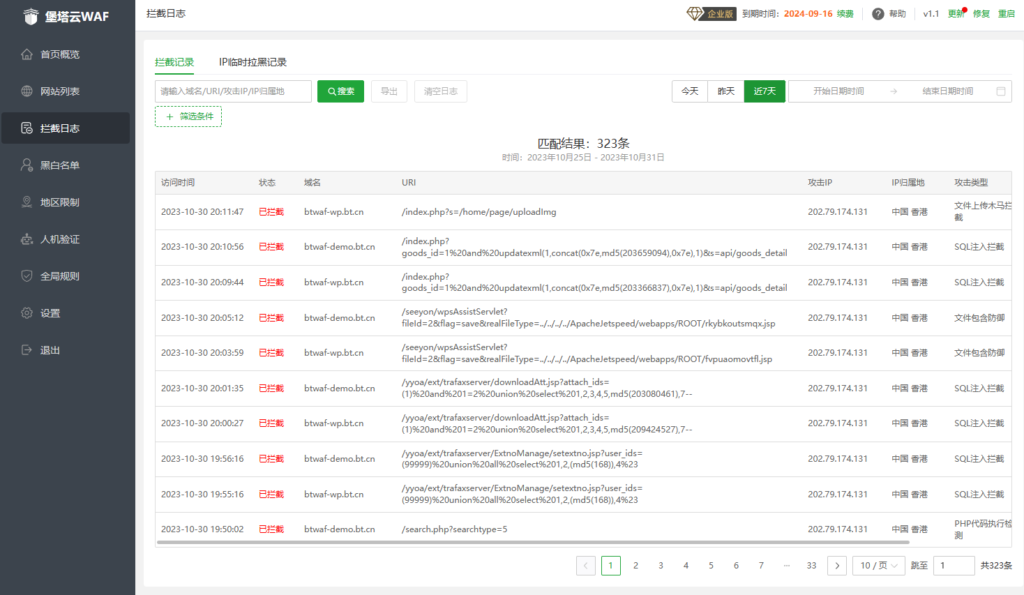
Task: Click the 帮助 link
Action: click(x=897, y=14)
